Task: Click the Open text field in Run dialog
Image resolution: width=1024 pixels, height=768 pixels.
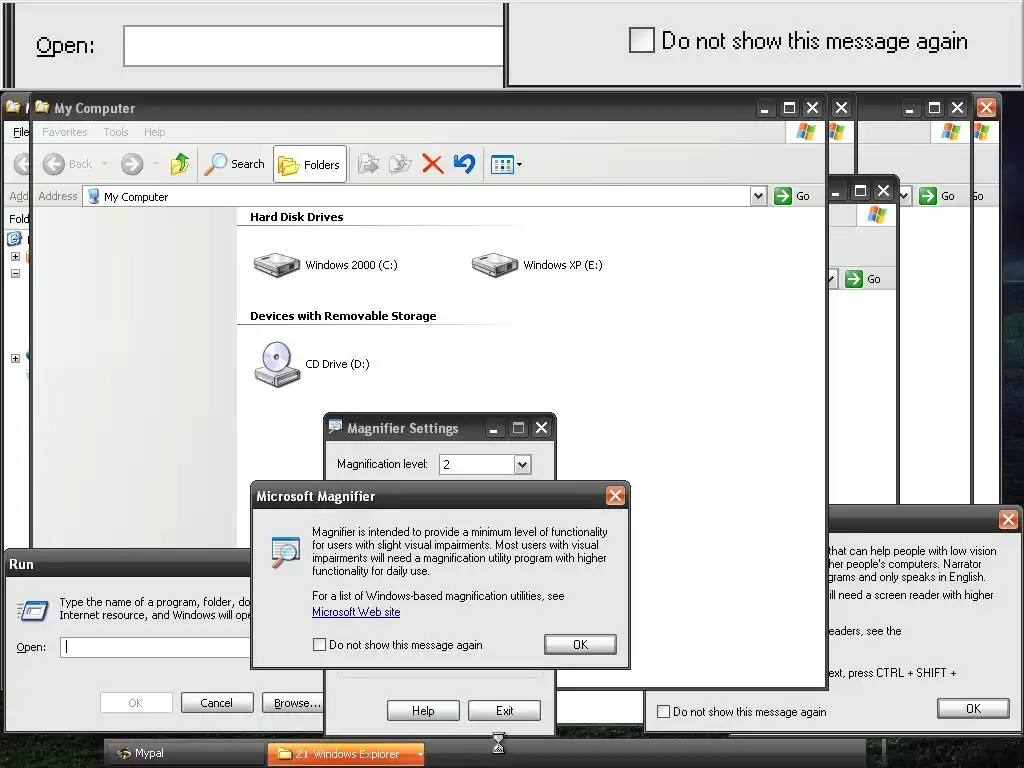Action: [x=155, y=647]
